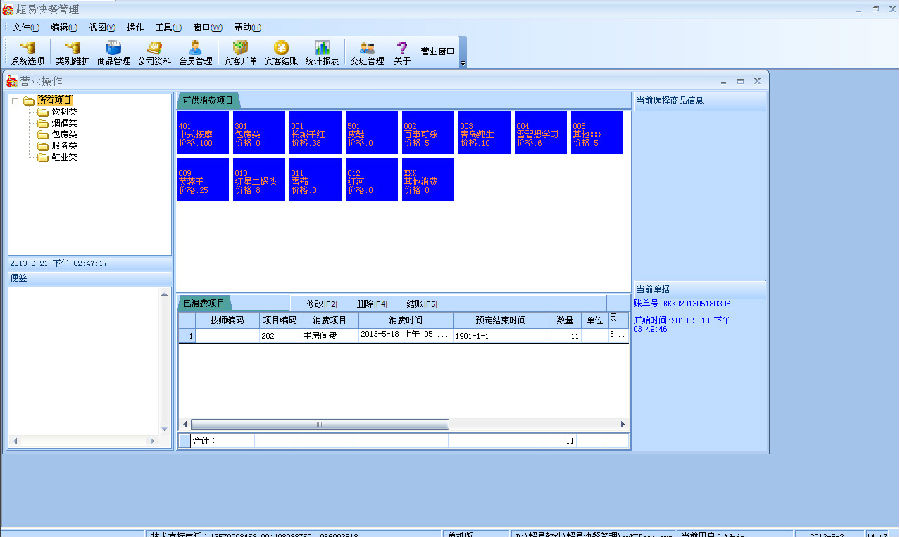899x537 pixels.
Task: Click 营业窗口 in the toolbar
Action: tap(437, 50)
